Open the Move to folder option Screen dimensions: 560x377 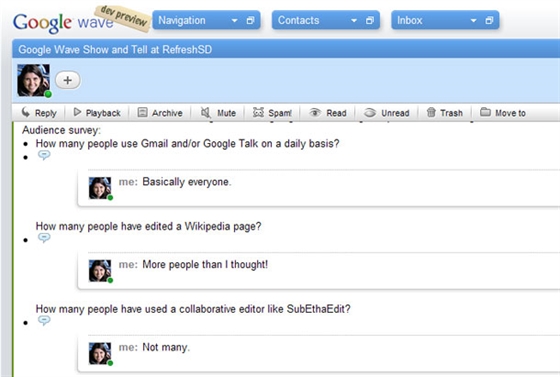(x=503, y=113)
